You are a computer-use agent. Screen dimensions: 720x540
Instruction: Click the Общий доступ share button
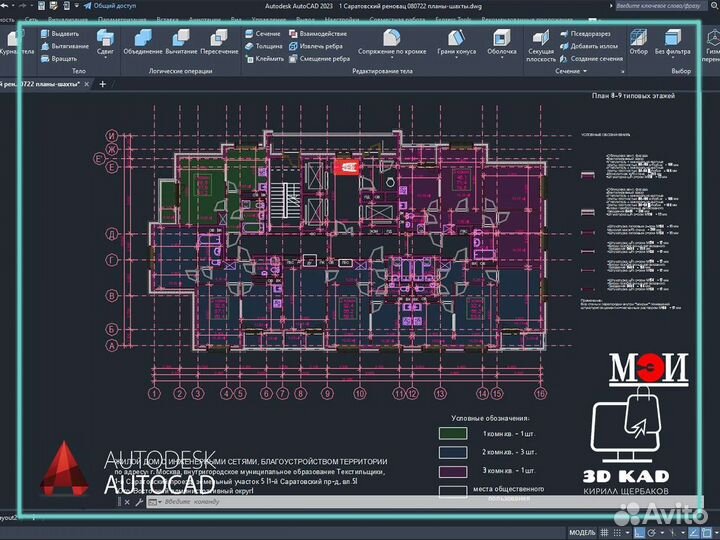pyautogui.click(x=110, y=6)
